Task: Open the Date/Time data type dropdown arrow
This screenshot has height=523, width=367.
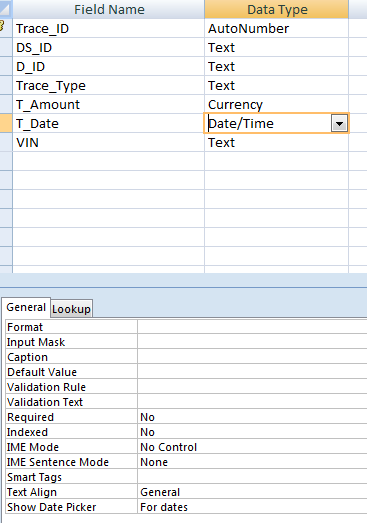Action: [339, 124]
